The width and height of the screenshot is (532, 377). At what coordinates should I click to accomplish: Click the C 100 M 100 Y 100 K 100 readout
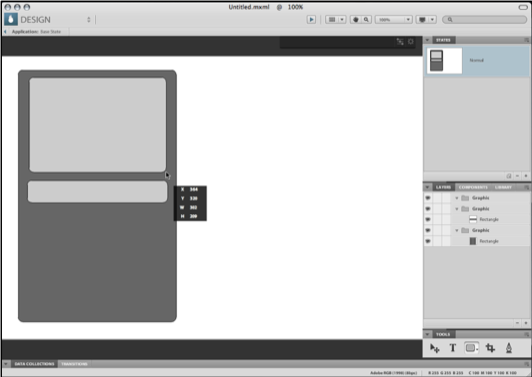493,373
